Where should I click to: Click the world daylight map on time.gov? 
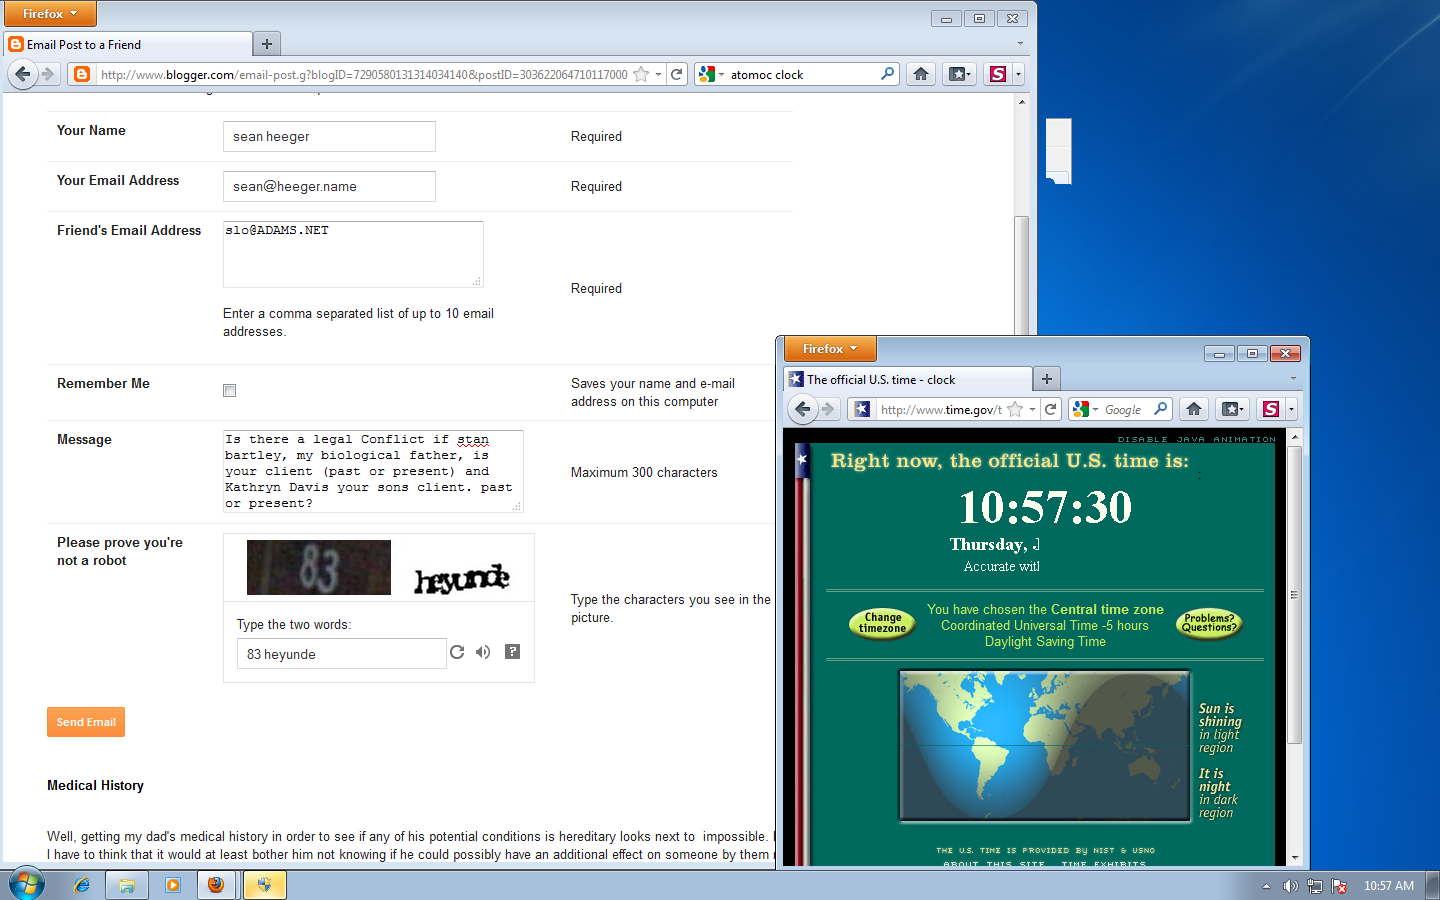(x=1045, y=746)
